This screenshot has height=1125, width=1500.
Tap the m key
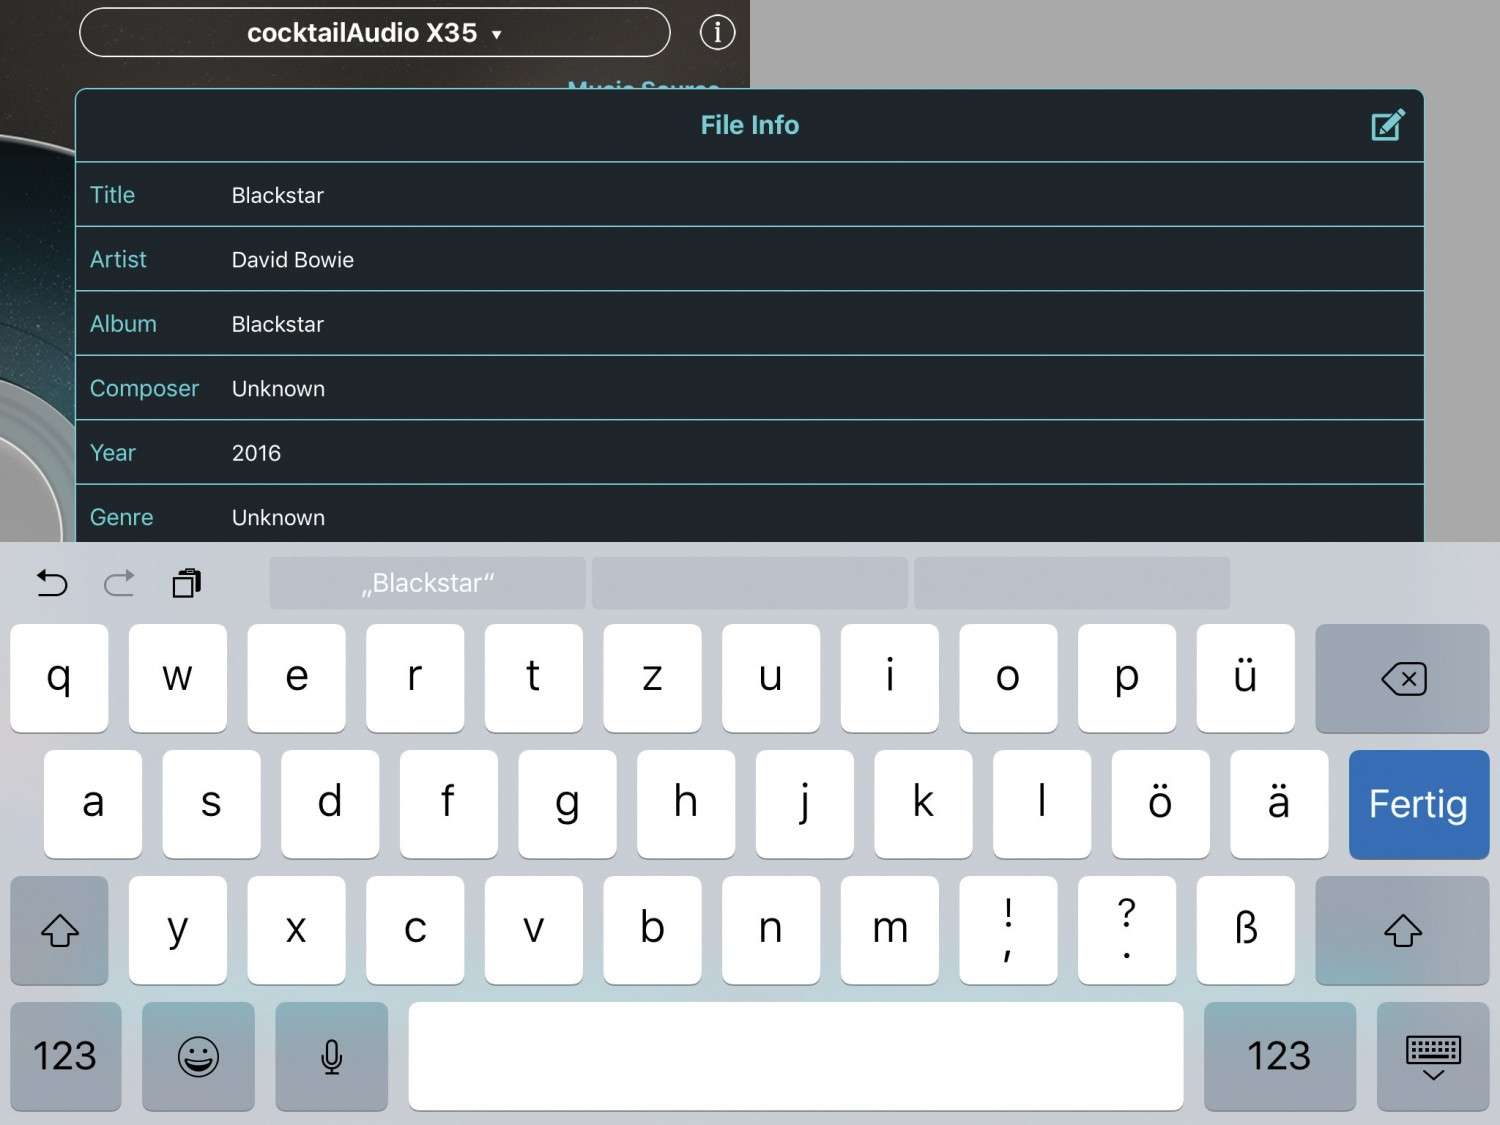[890, 930]
